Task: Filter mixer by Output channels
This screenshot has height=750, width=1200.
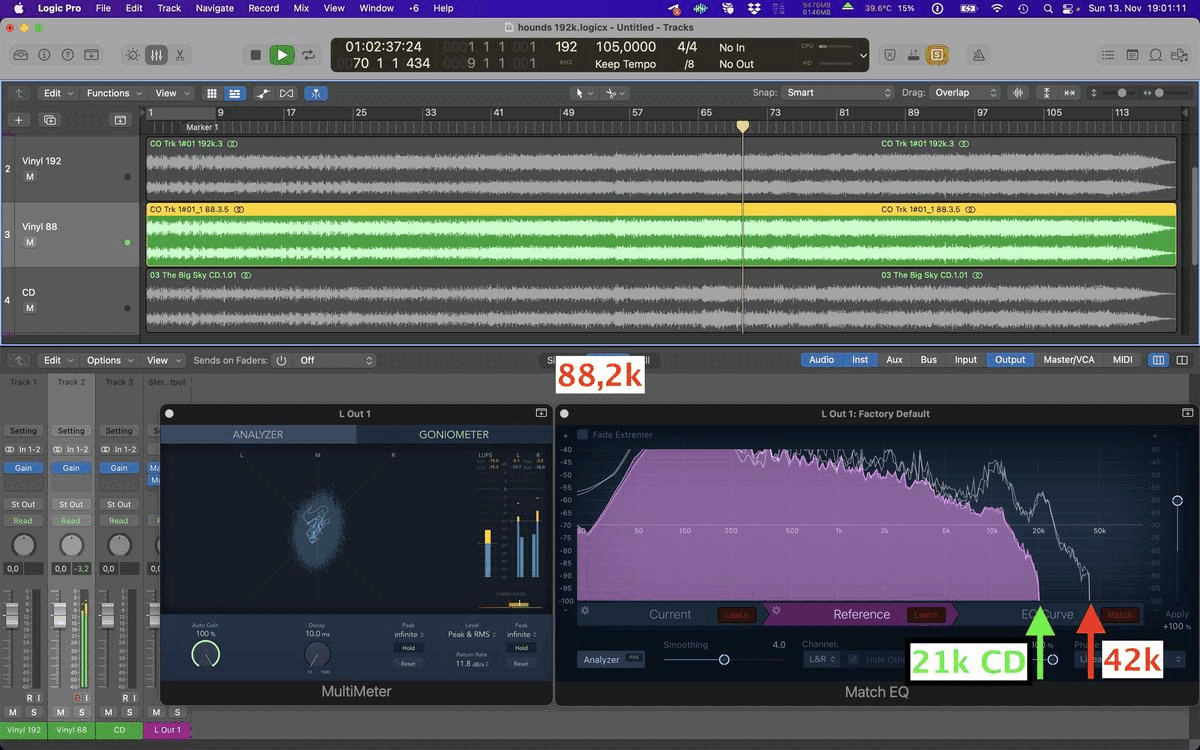Action: 1009,360
